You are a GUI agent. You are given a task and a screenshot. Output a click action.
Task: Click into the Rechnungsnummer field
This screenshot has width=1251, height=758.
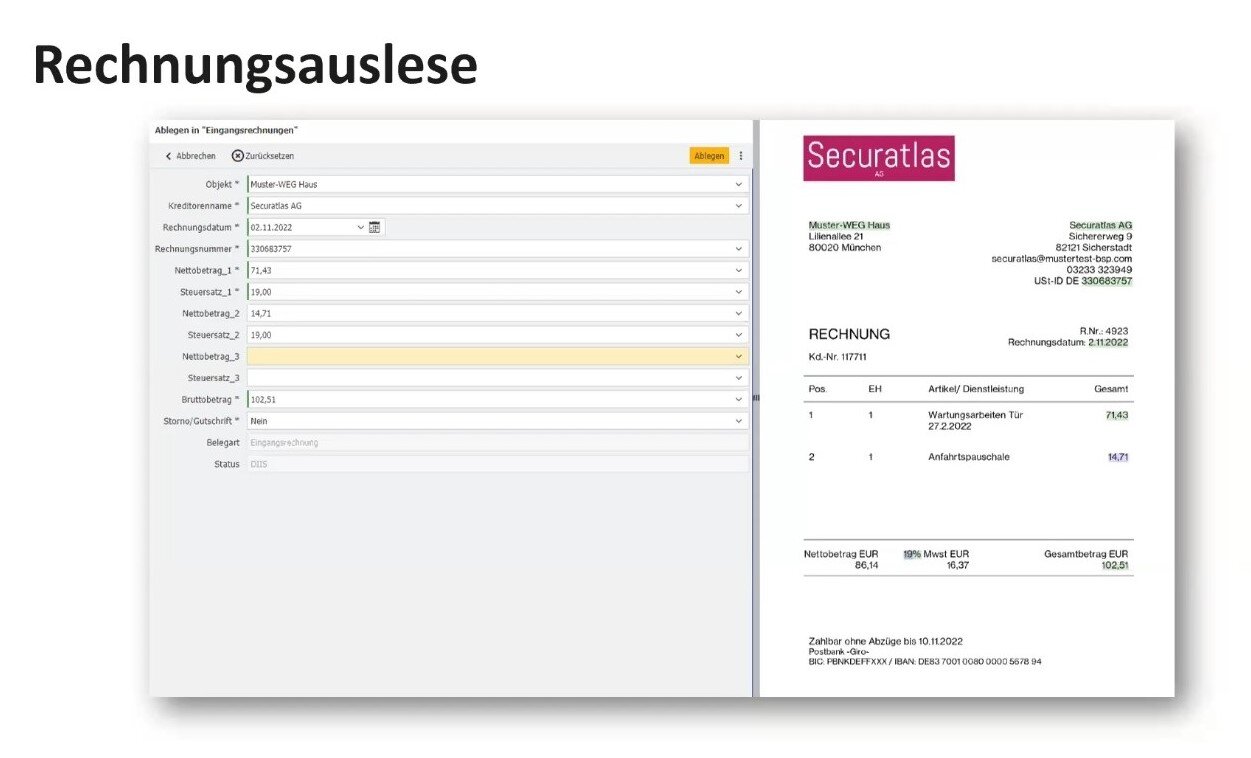coord(497,249)
